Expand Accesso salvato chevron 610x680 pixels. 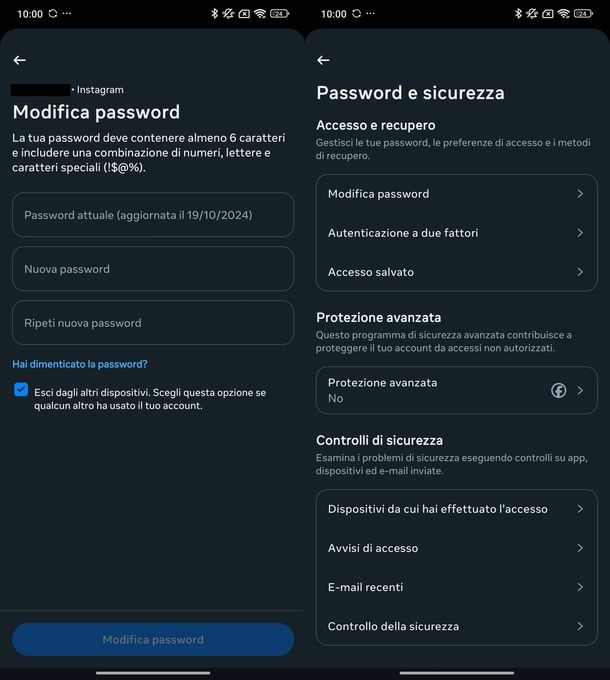(580, 272)
